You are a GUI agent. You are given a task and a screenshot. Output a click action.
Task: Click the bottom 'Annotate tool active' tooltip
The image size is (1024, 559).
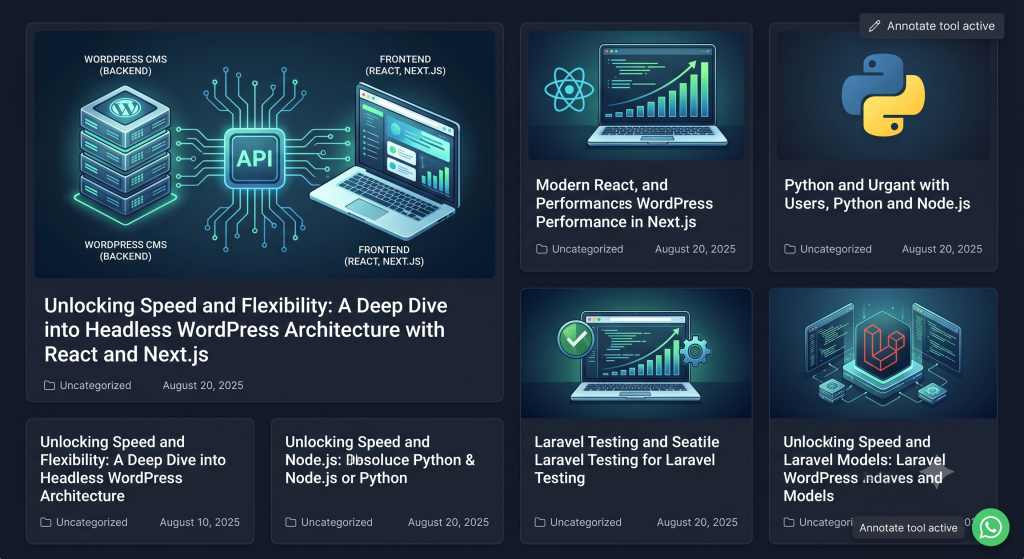click(908, 528)
